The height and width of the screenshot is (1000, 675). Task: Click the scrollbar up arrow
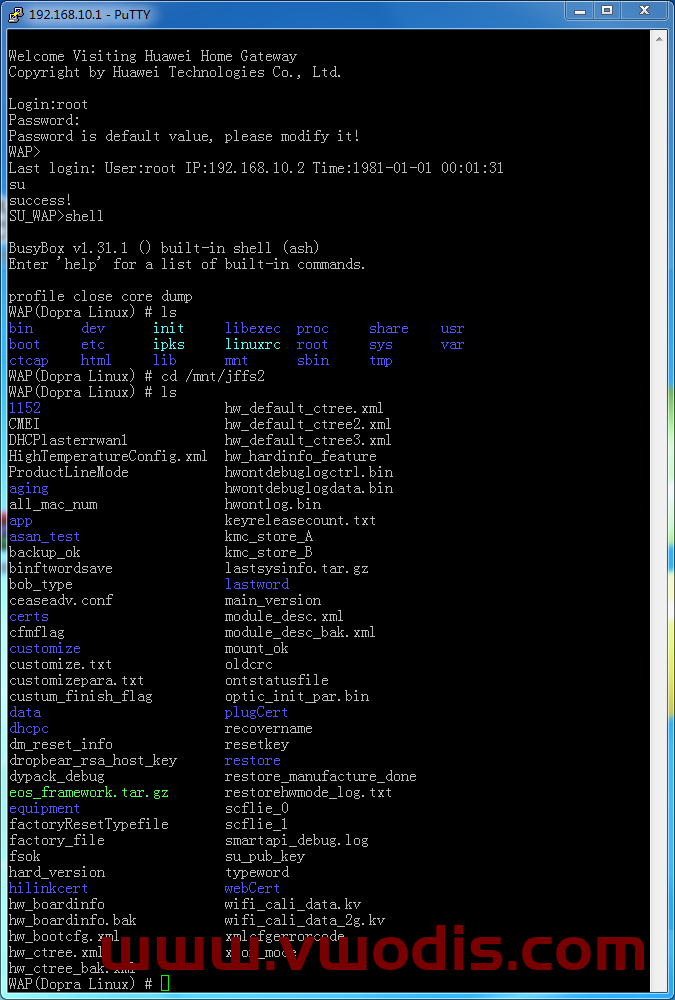[x=659, y=37]
